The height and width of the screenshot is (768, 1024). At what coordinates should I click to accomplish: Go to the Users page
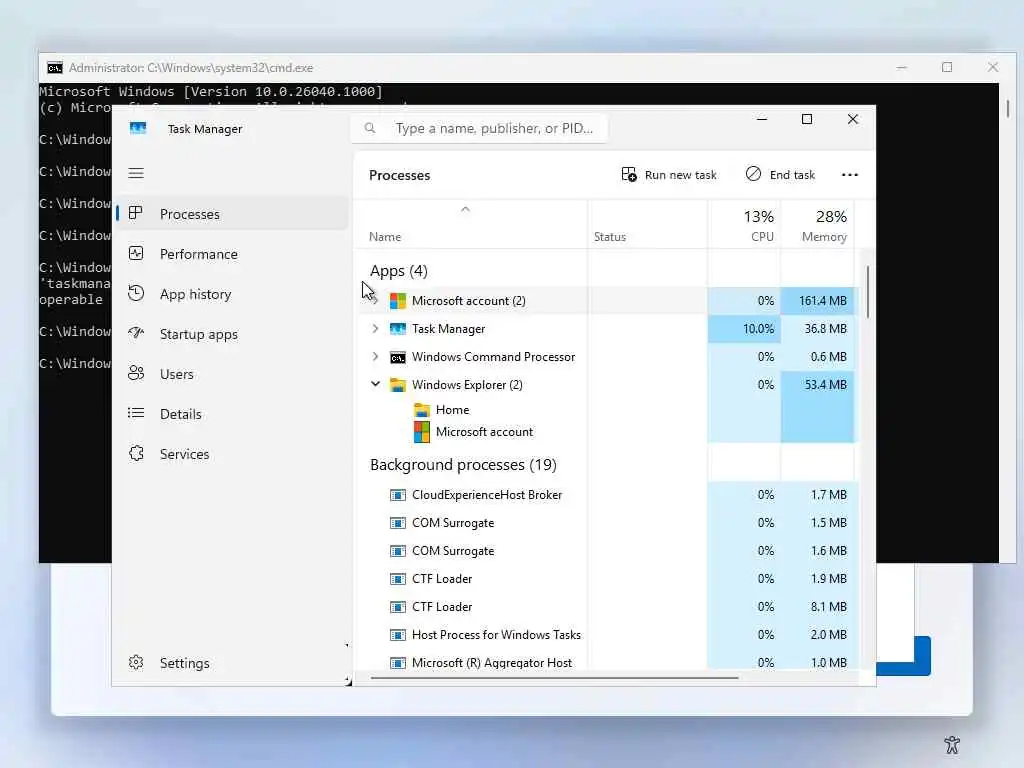pyautogui.click(x=233, y=374)
